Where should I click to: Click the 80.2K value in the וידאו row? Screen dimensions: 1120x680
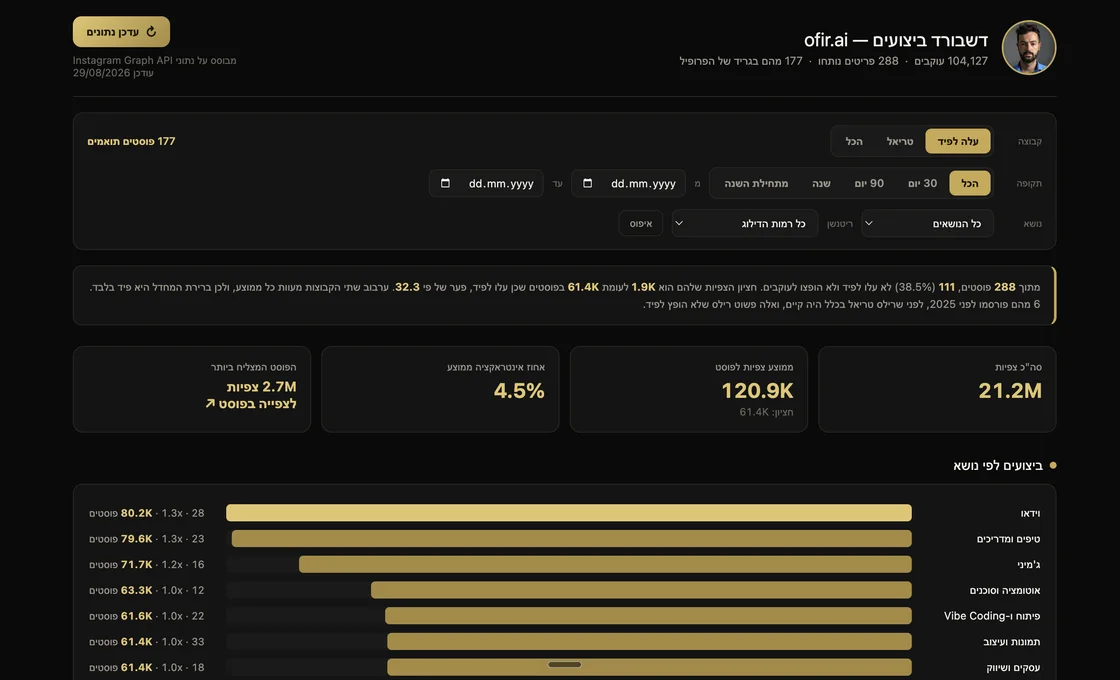[x=136, y=513]
